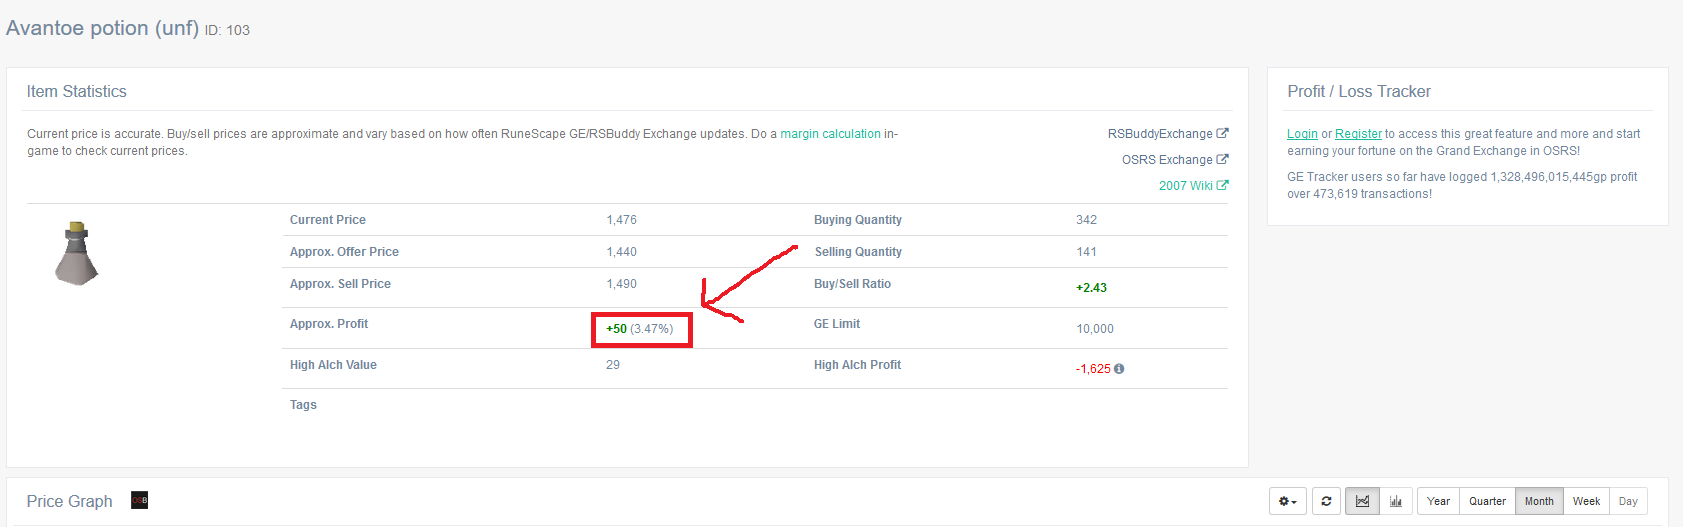
Task: Switch to bar chart view
Action: point(1396,501)
